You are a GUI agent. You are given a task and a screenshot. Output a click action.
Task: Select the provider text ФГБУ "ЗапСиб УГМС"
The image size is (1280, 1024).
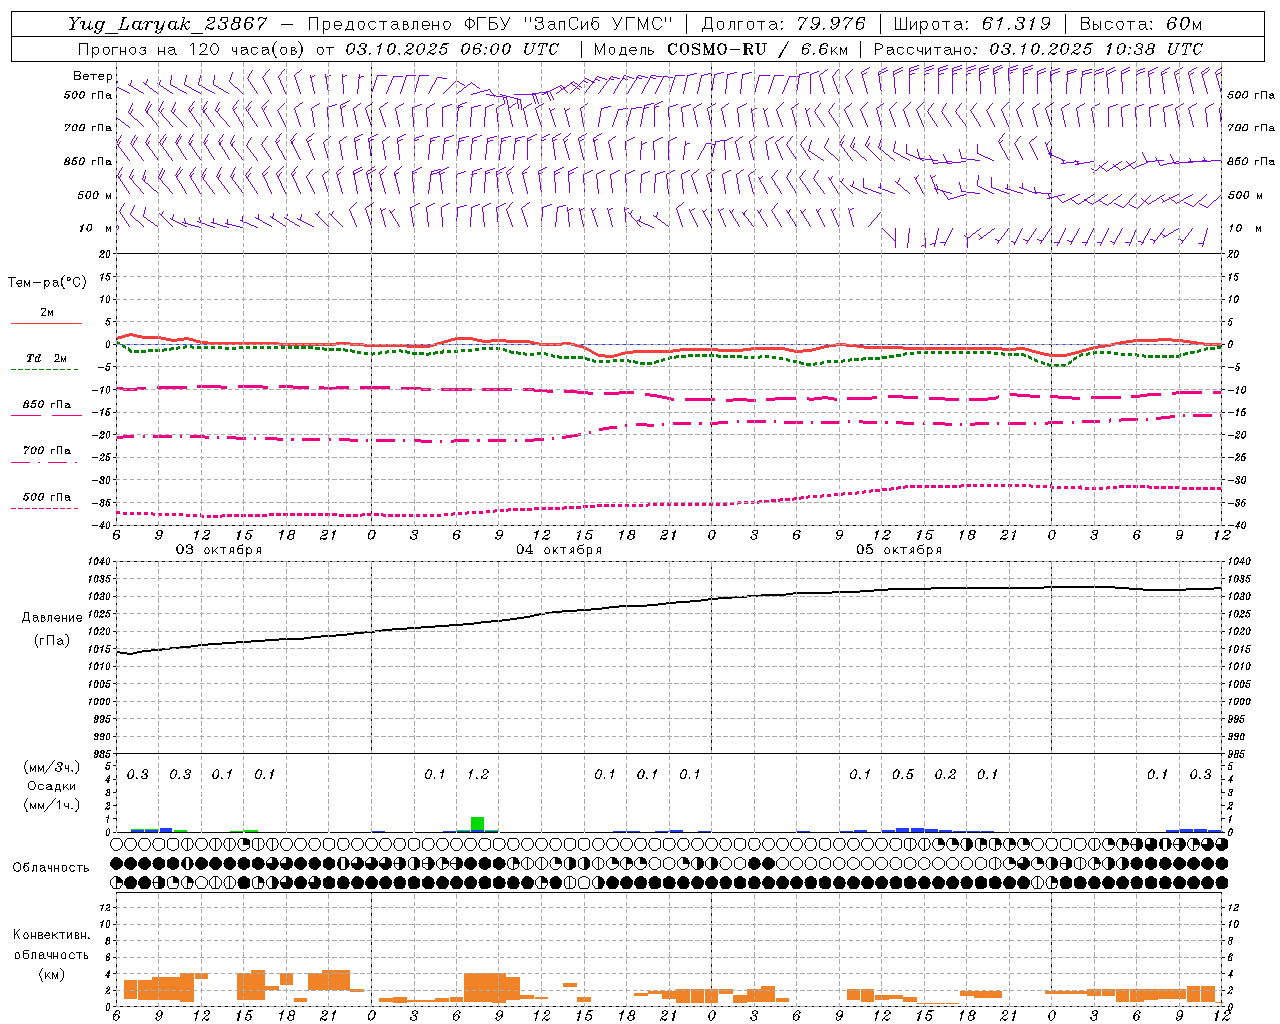(x=567, y=24)
